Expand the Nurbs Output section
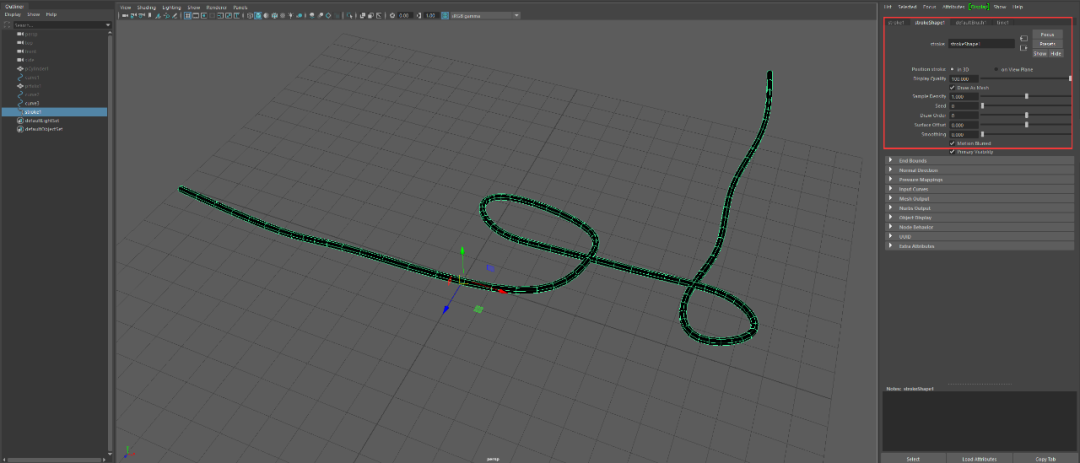 (x=978, y=208)
